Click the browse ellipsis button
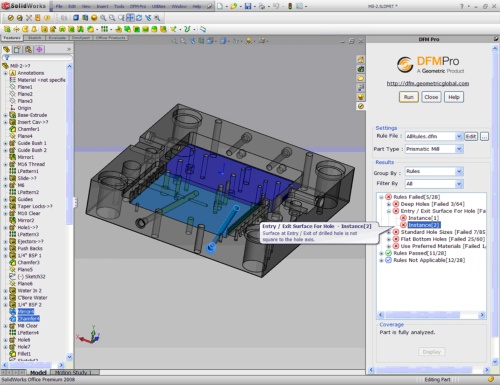The width and height of the screenshot is (500, 385). pyautogui.click(x=484, y=136)
